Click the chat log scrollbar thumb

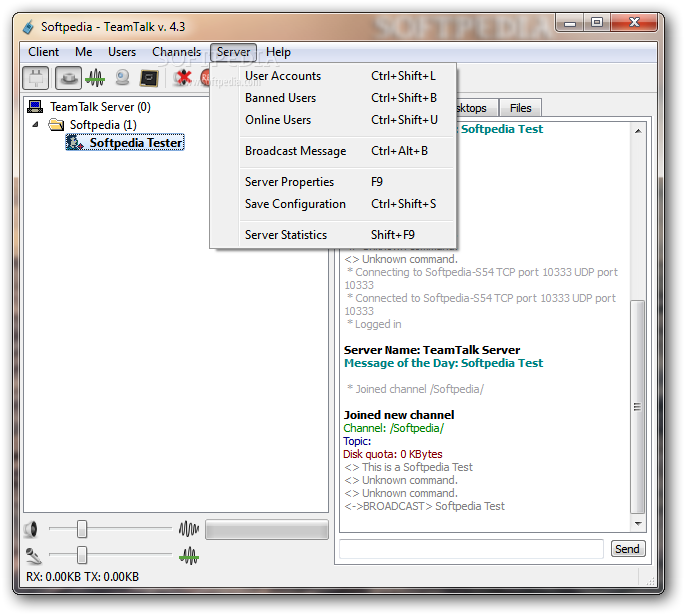point(638,407)
